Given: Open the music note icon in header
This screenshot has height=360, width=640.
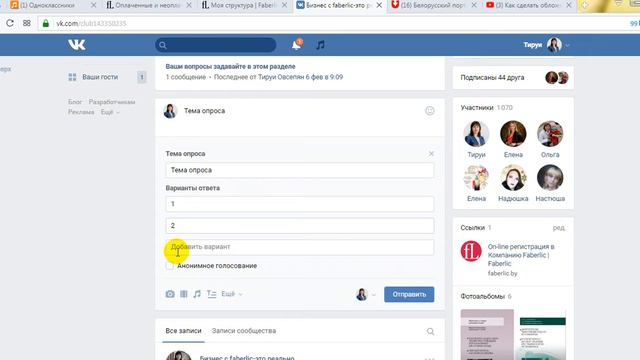Looking at the screenshot, I should click(320, 45).
